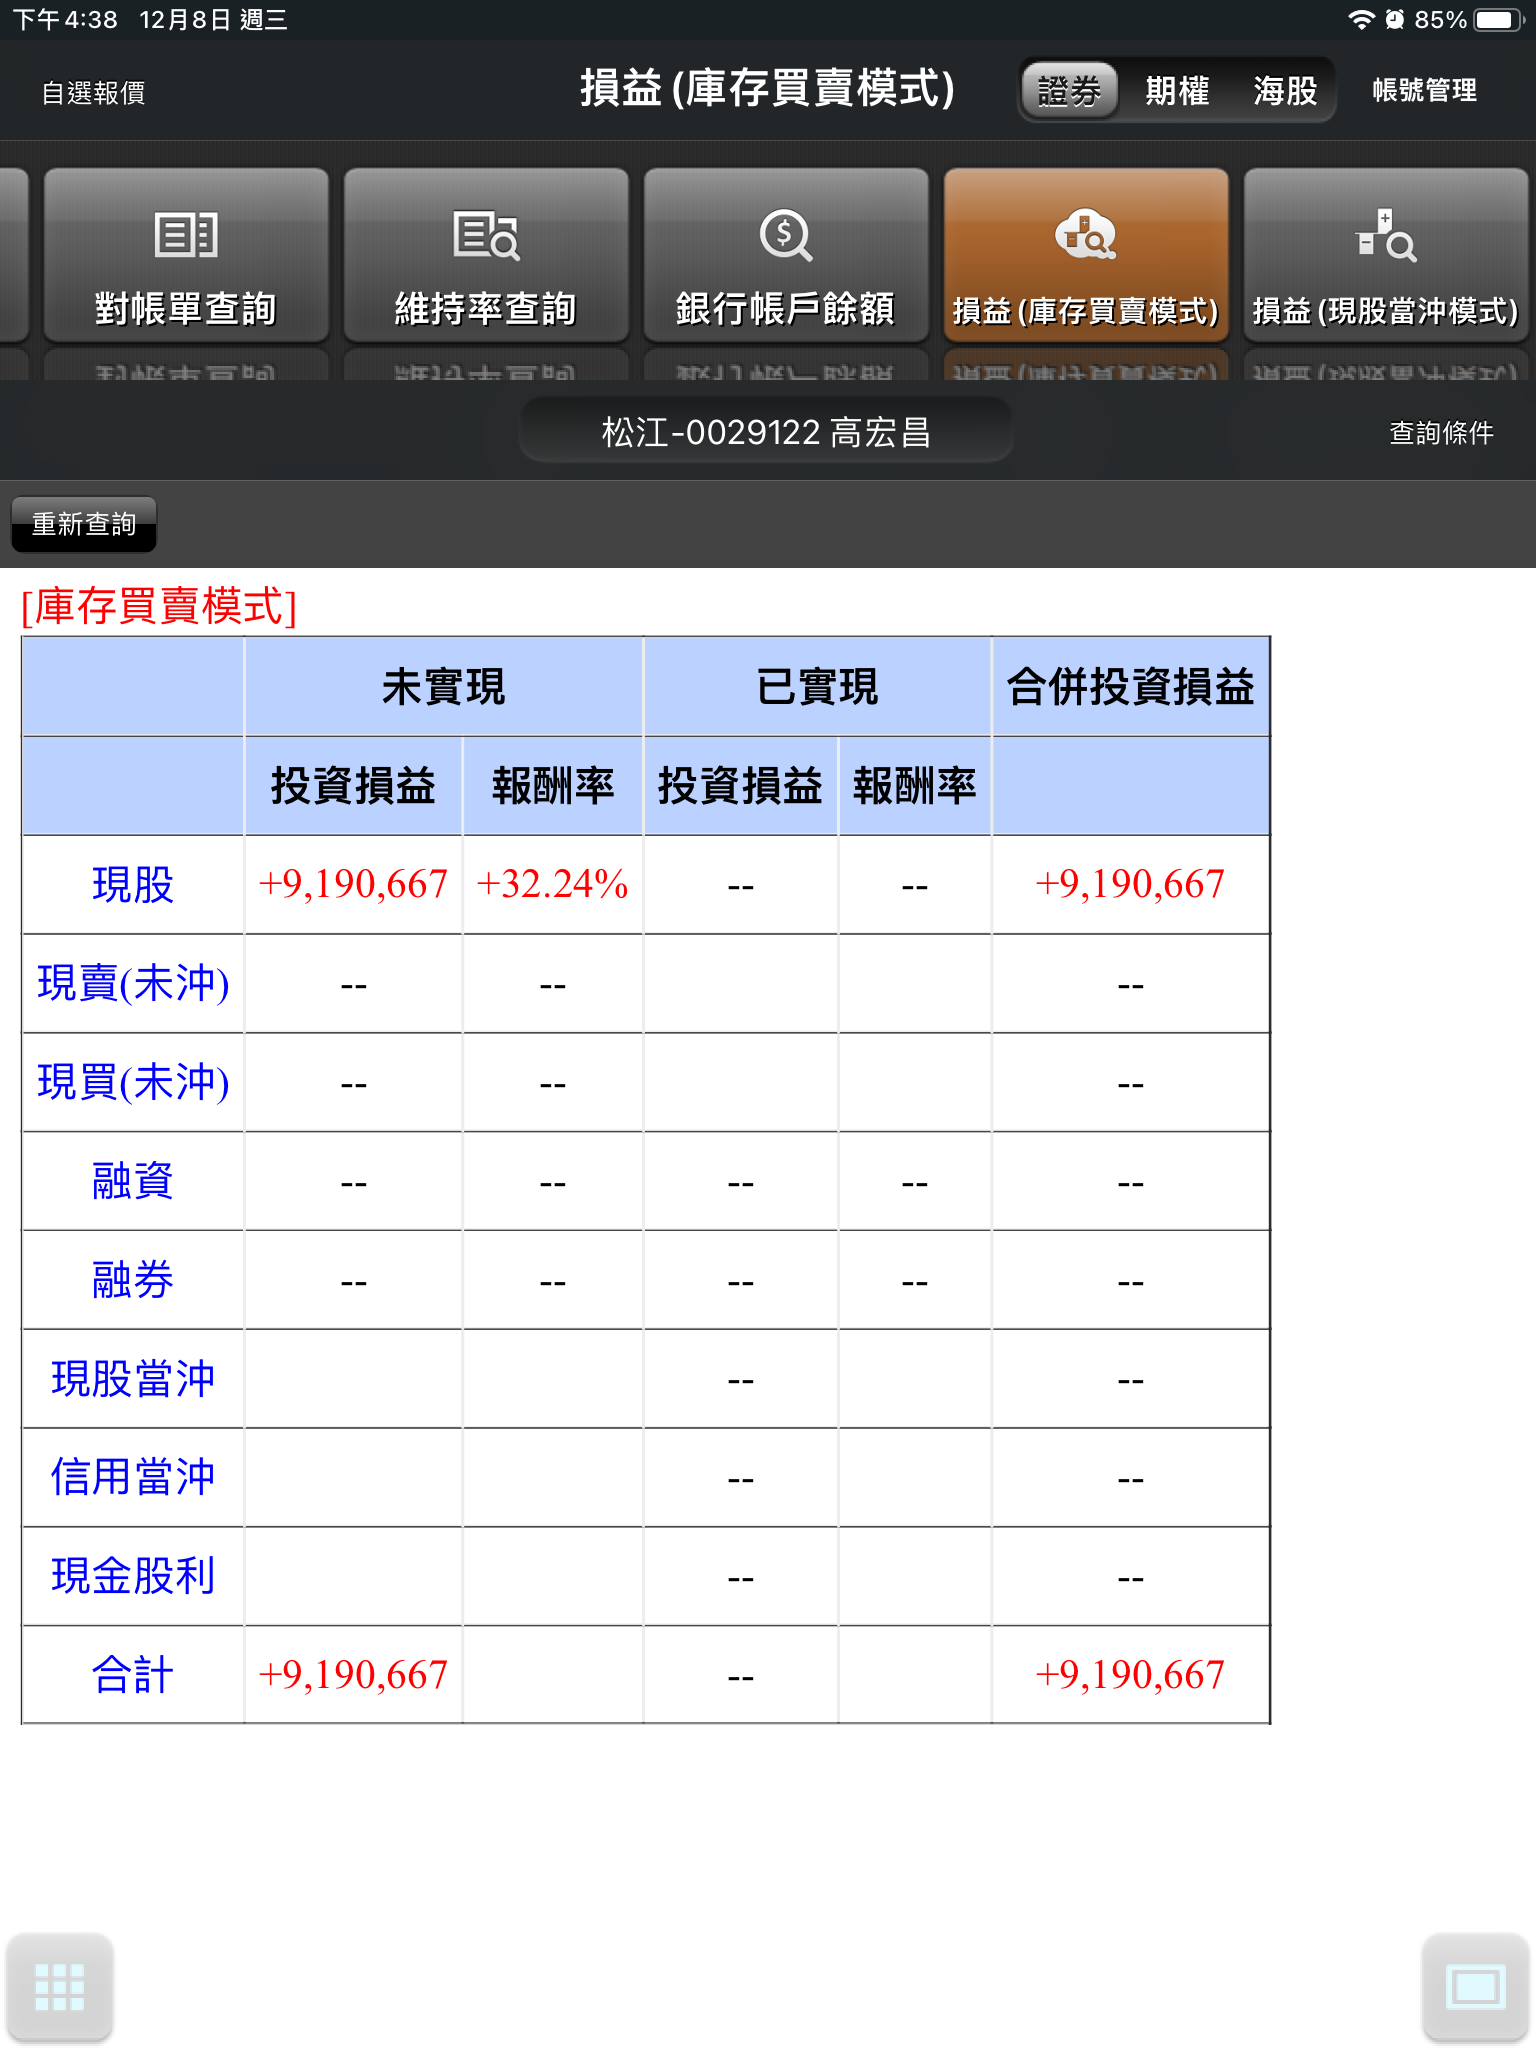Open 銀行帳戶餘額 dollar icon
This screenshot has width=1536, height=2048.
(786, 236)
